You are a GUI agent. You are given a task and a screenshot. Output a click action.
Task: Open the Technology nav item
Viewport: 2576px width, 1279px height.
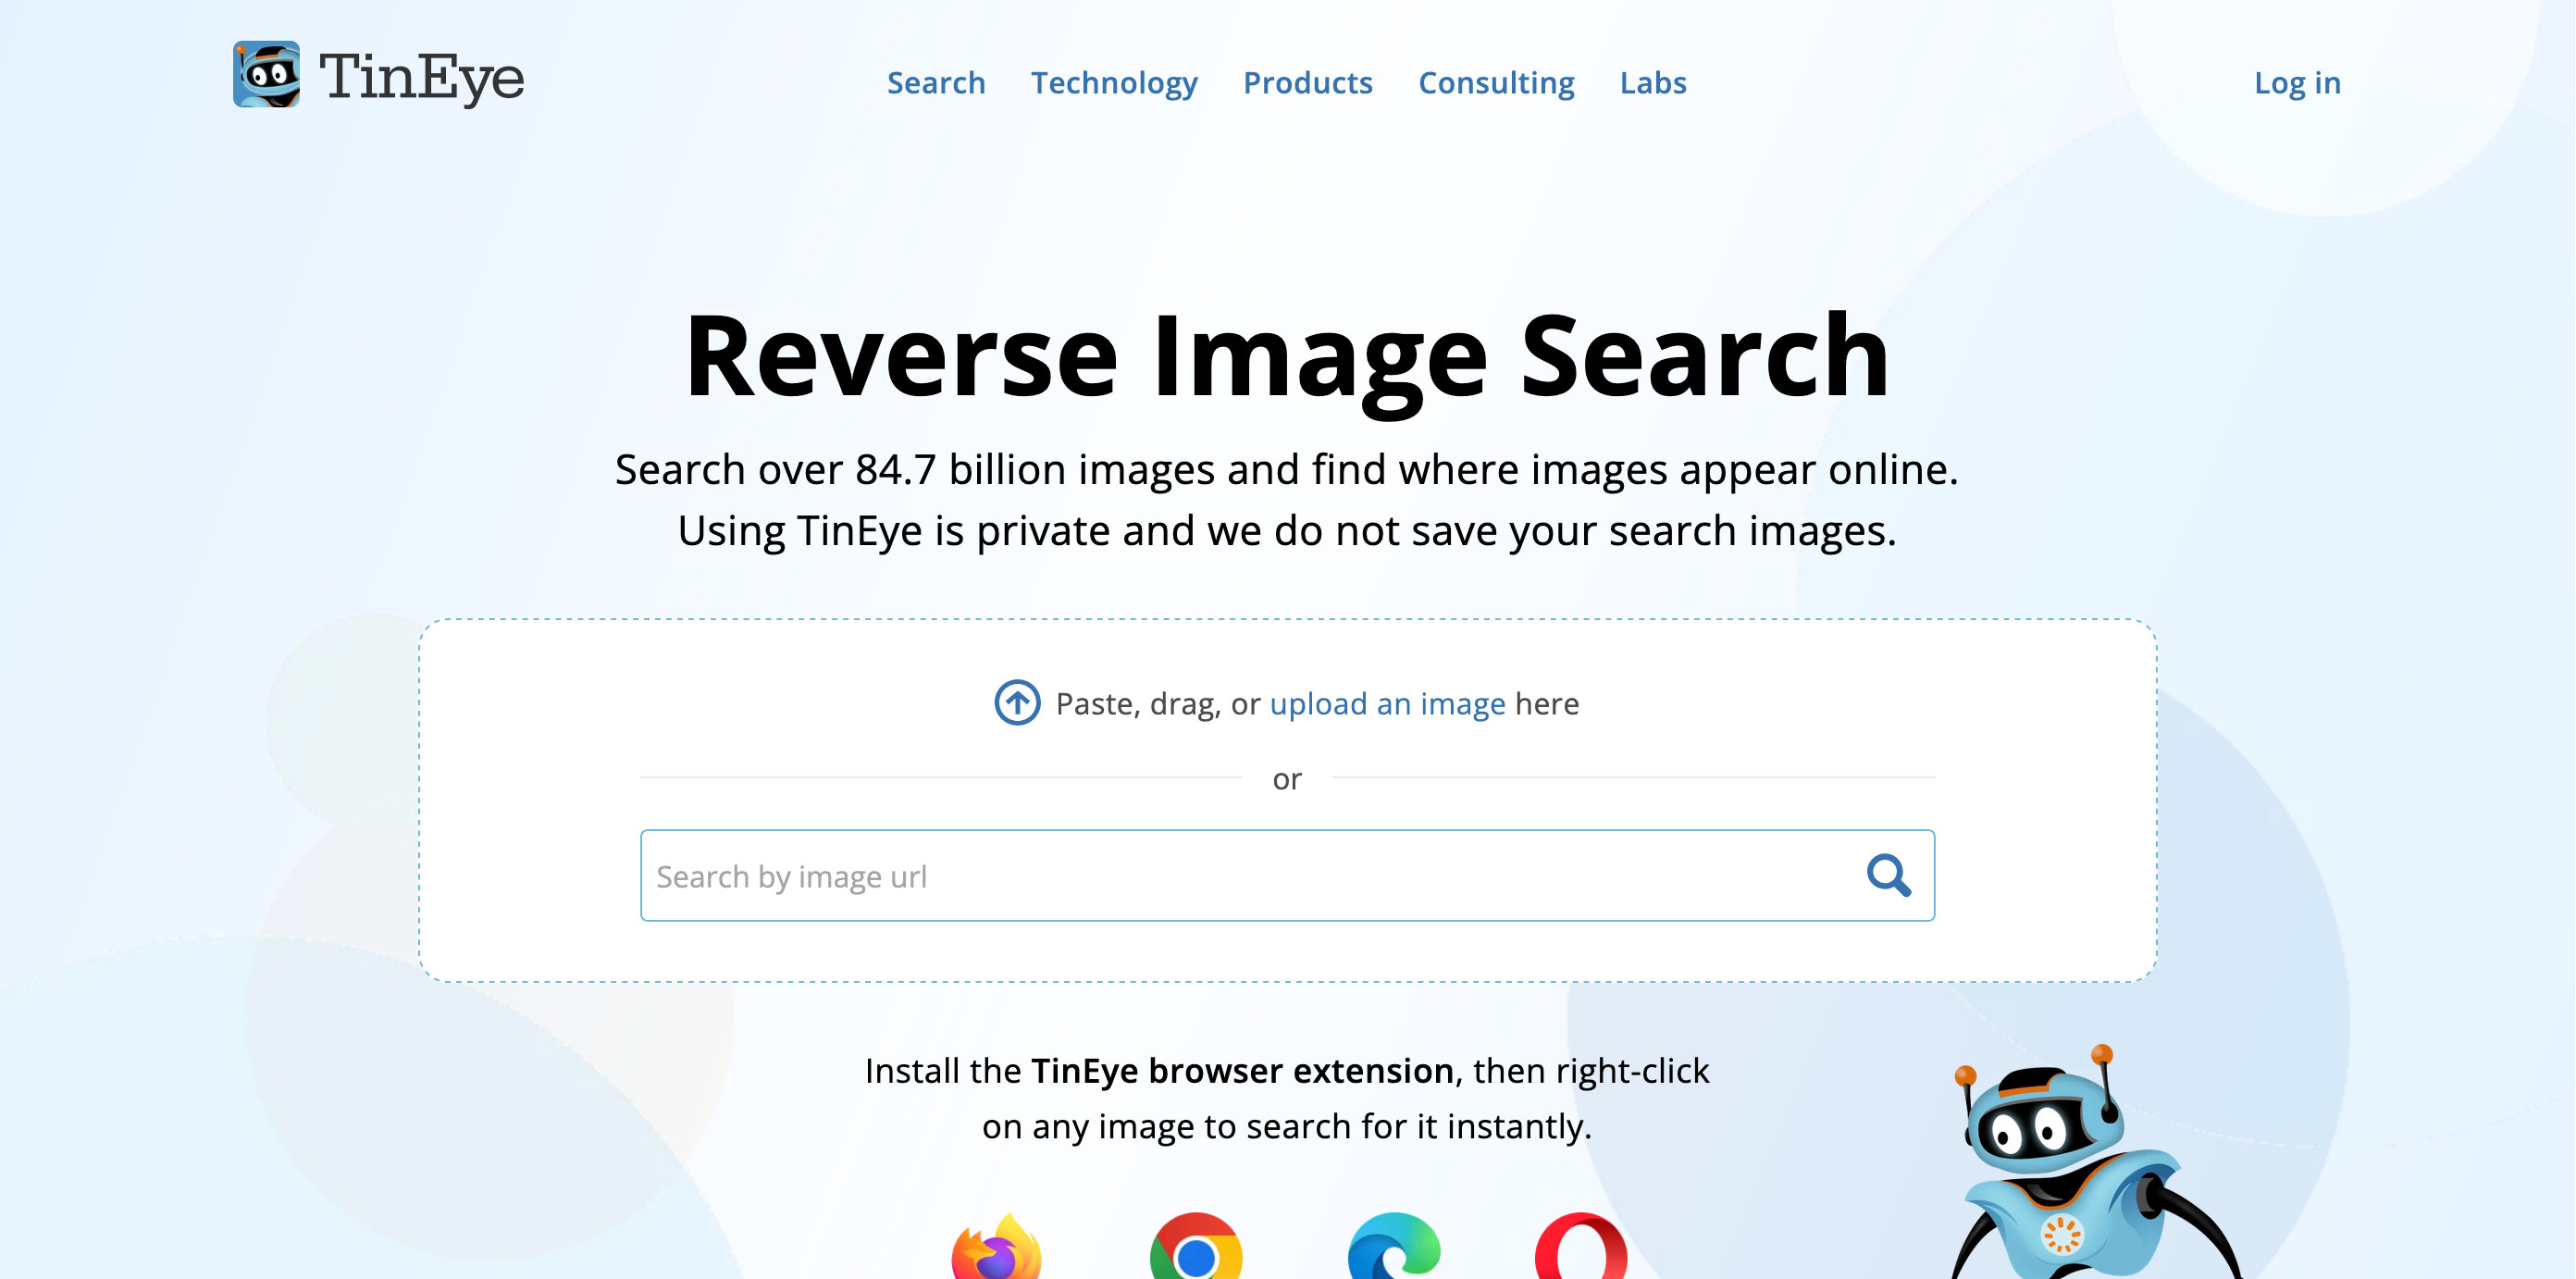1114,83
